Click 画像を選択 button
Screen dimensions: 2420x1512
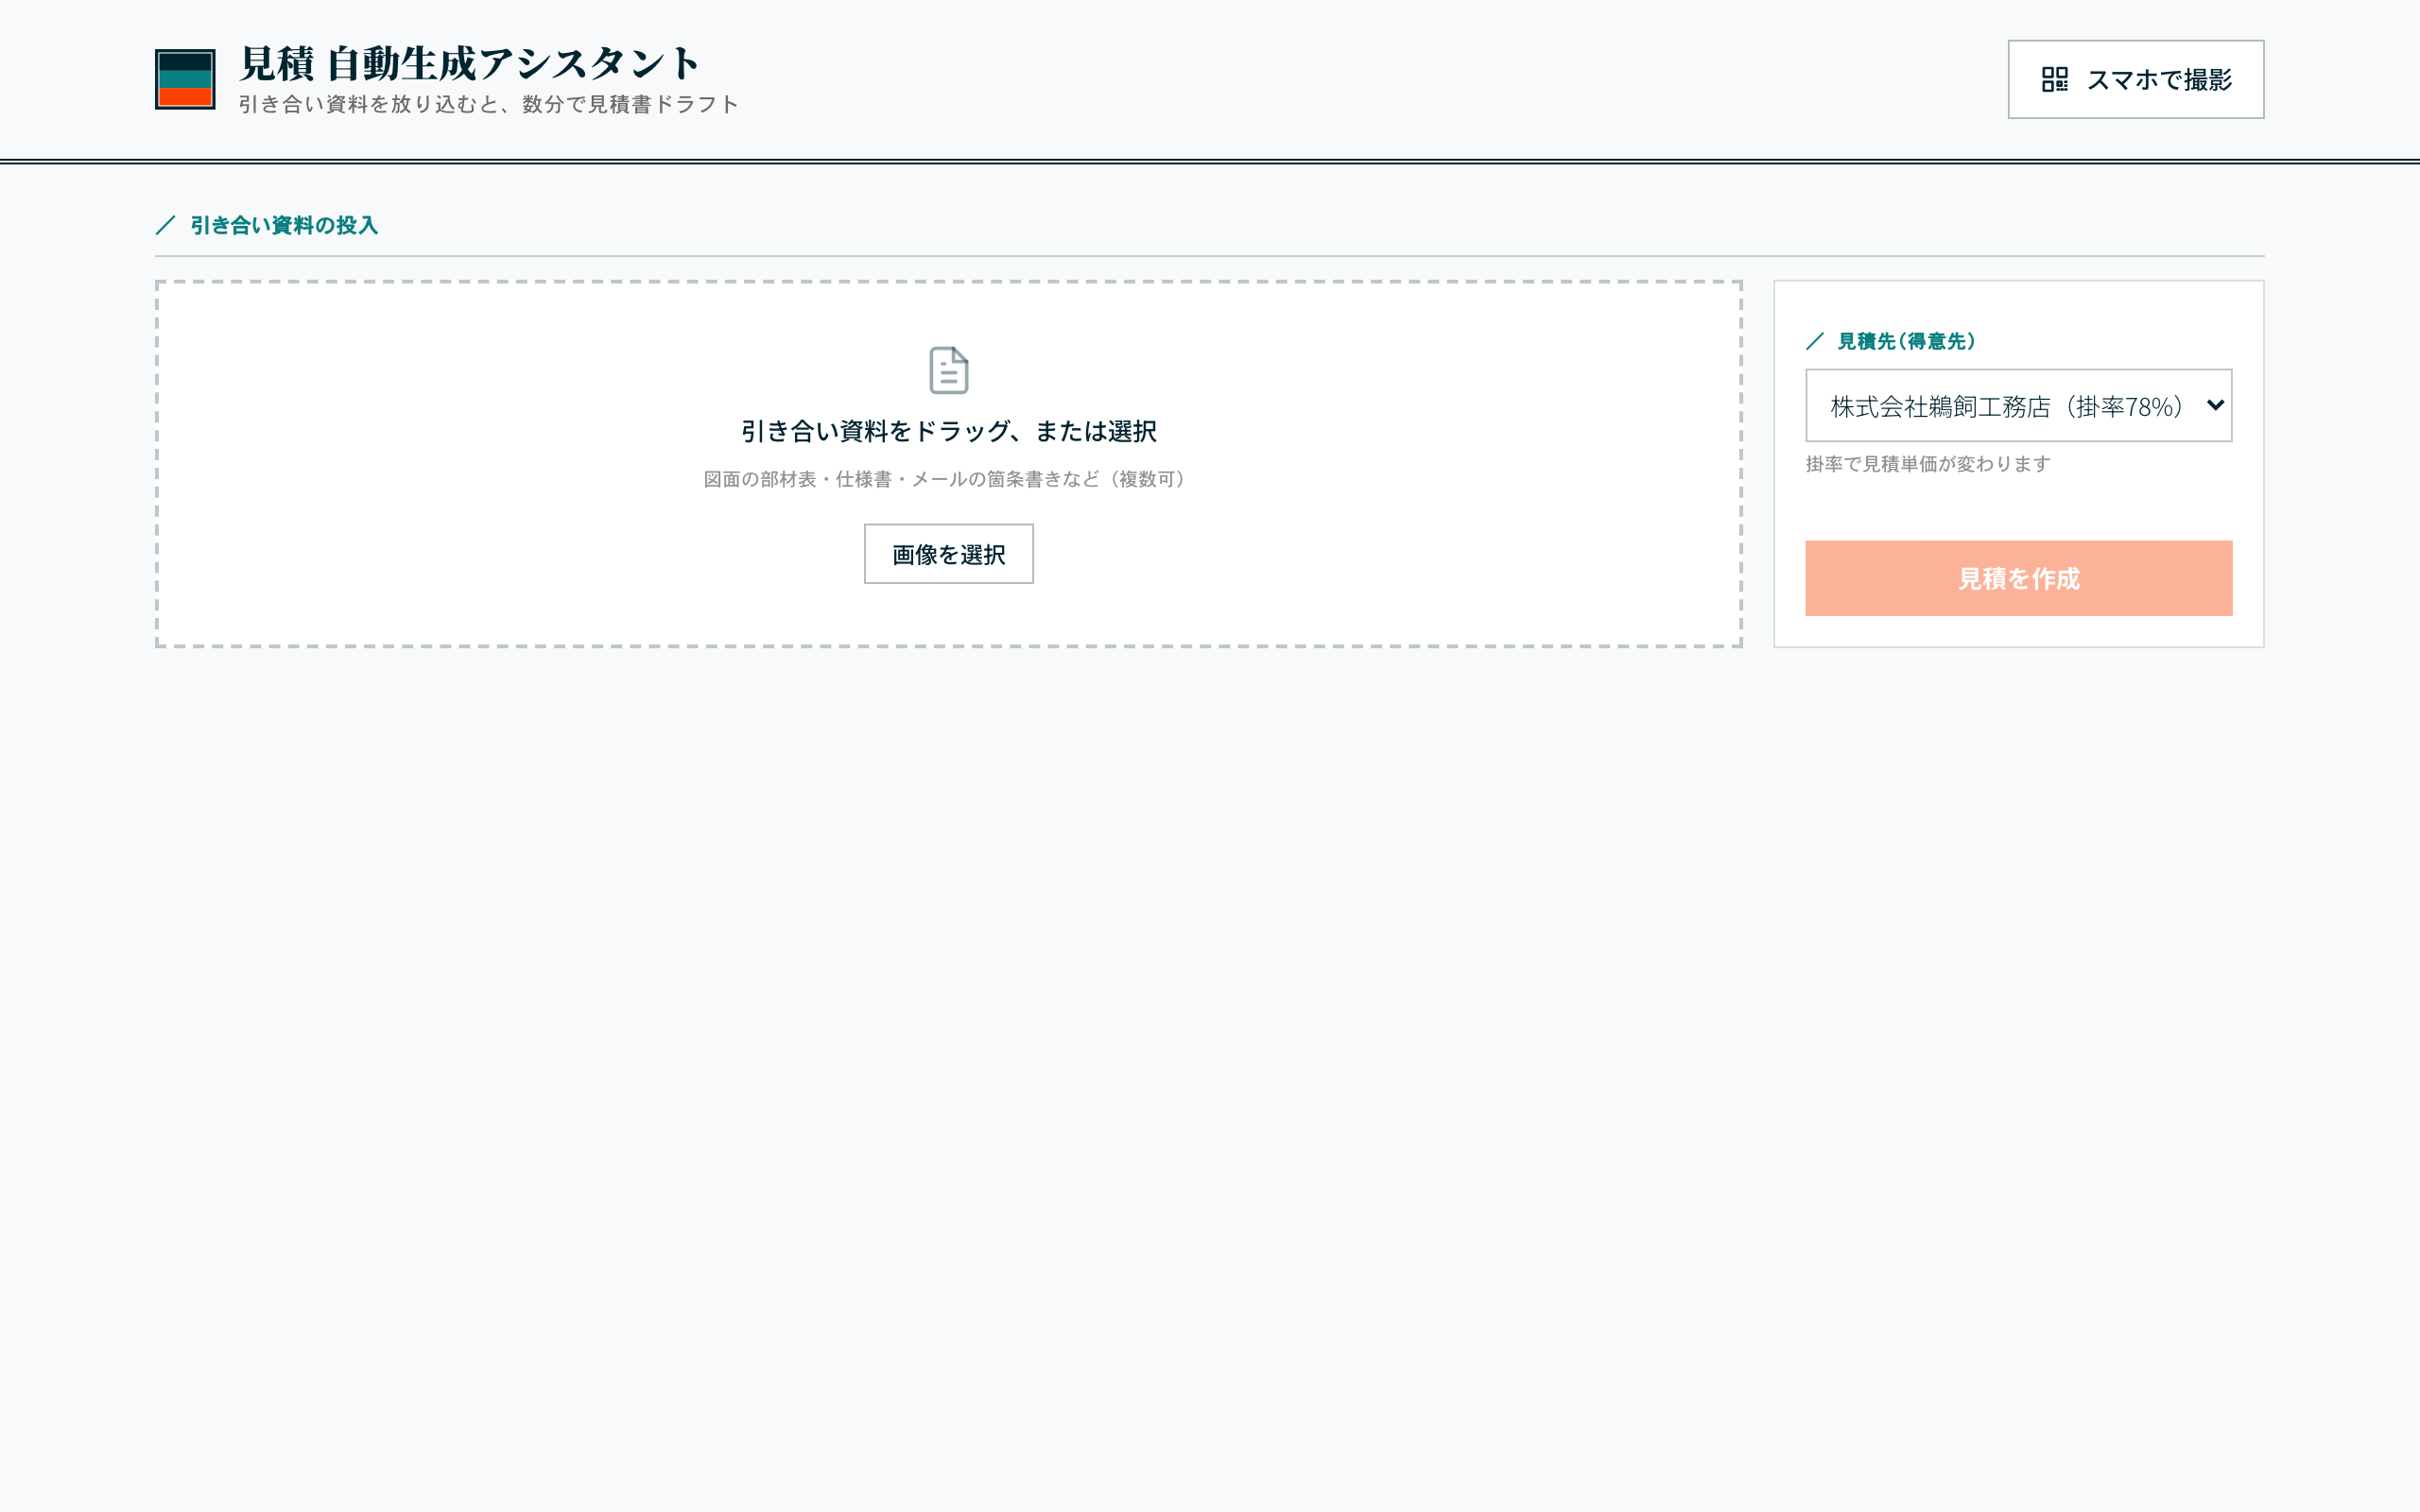click(x=948, y=554)
